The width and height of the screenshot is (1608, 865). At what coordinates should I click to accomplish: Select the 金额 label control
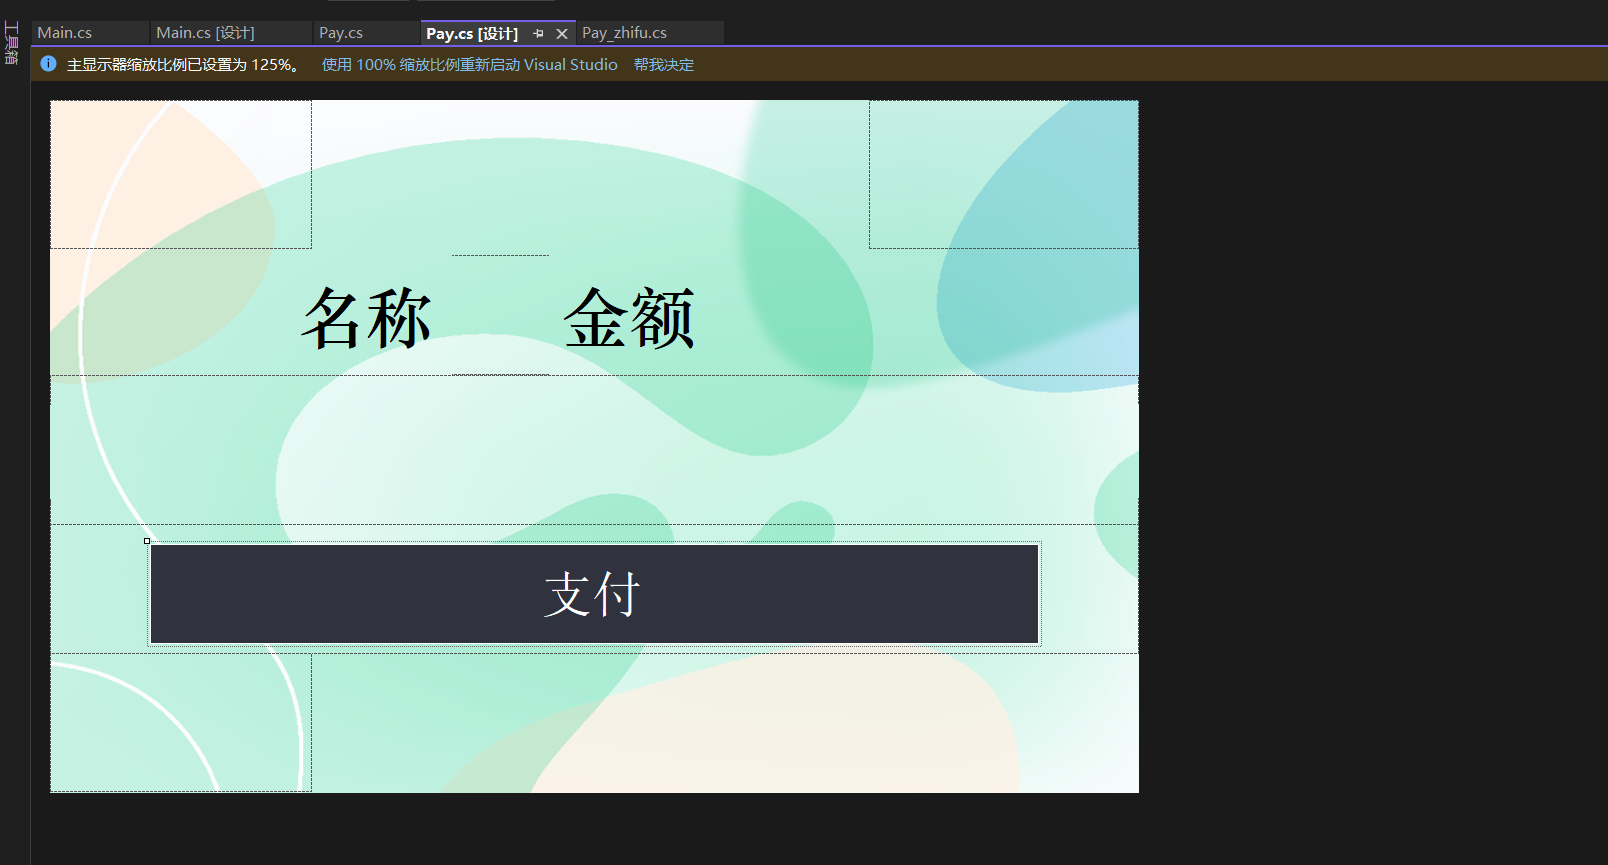pyautogui.click(x=629, y=319)
